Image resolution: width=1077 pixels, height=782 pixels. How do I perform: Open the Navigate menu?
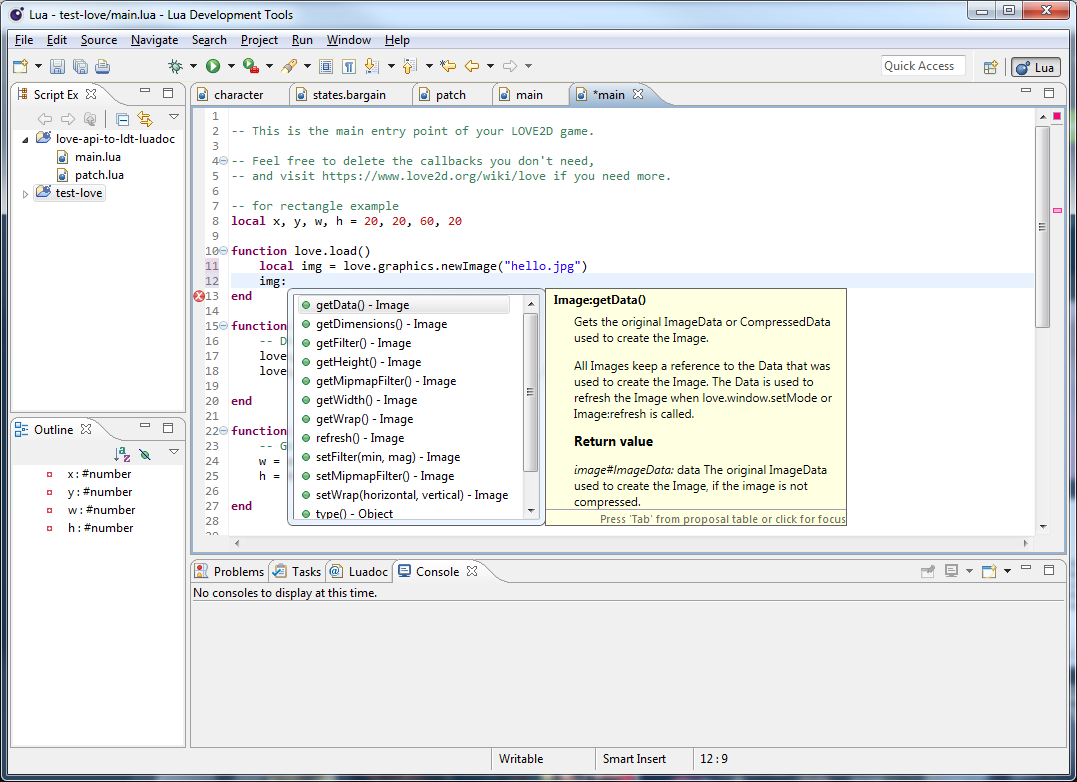(x=154, y=40)
